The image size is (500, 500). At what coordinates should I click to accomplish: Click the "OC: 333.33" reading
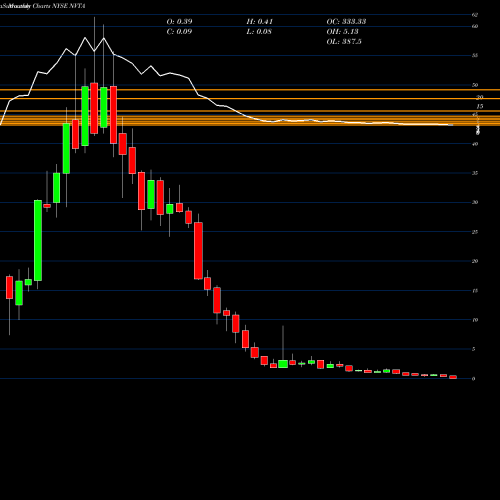pyautogui.click(x=346, y=22)
